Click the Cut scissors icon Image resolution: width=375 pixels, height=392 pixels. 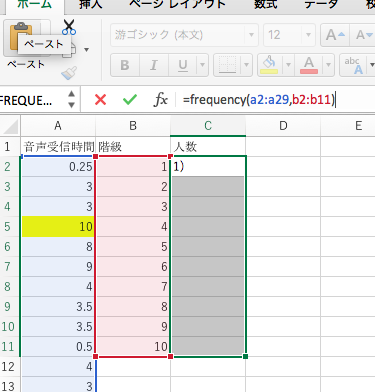click(x=69, y=27)
